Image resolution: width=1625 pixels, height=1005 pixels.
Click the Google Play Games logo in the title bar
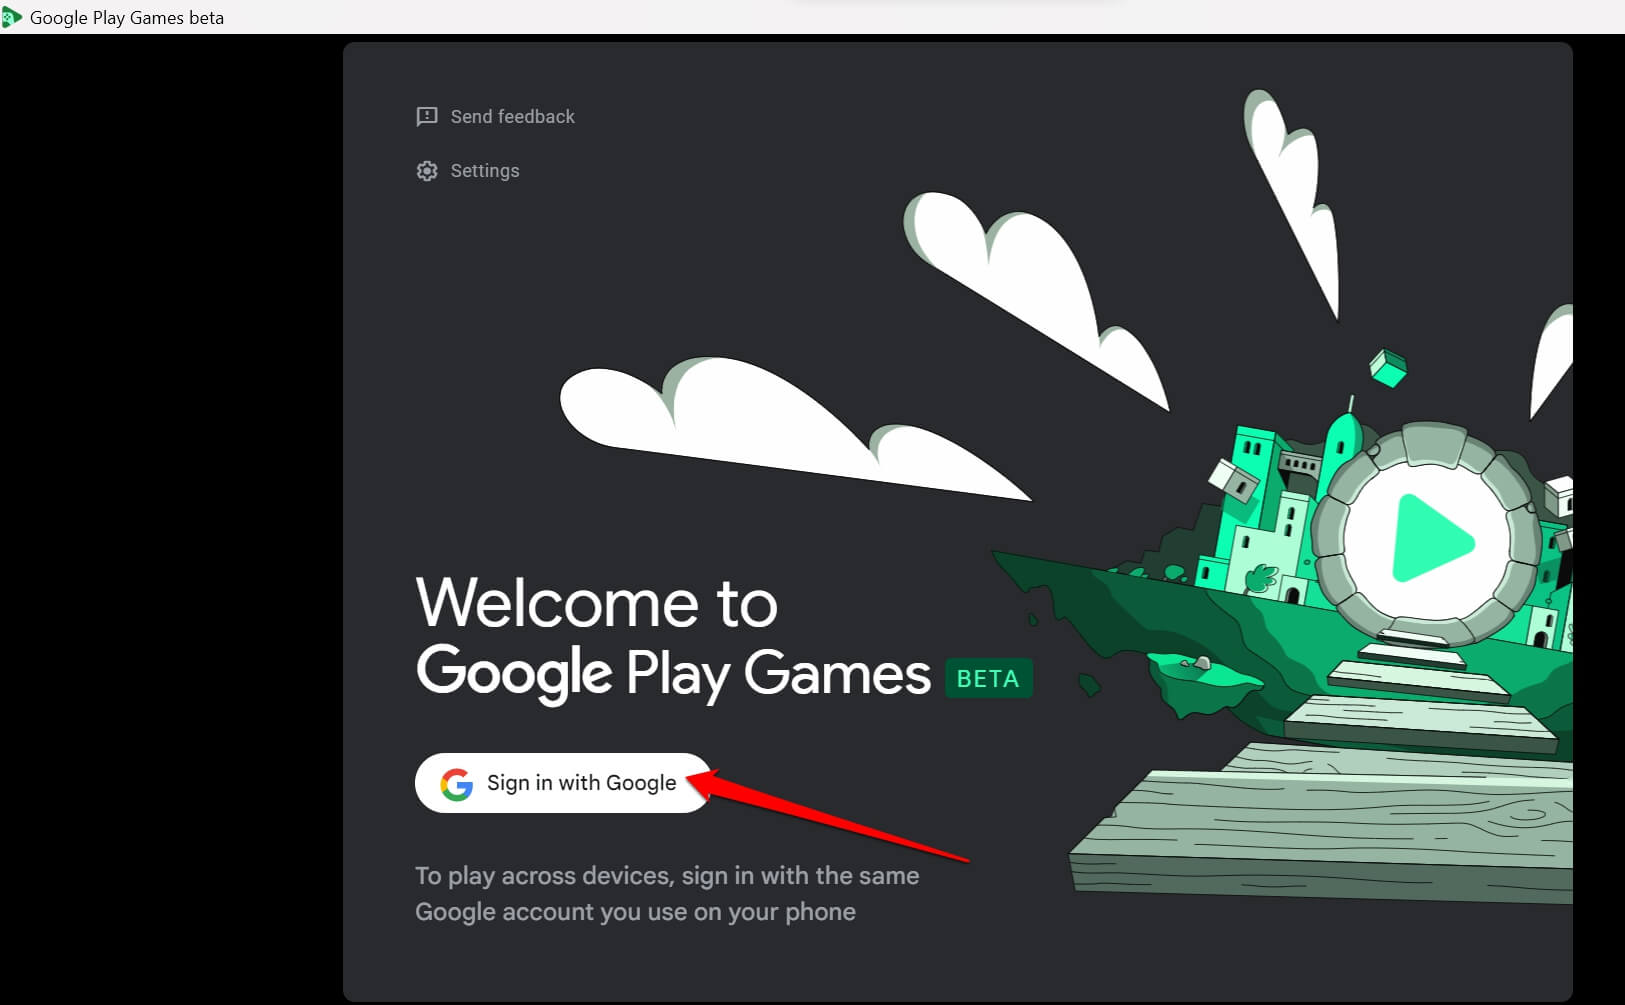11,16
